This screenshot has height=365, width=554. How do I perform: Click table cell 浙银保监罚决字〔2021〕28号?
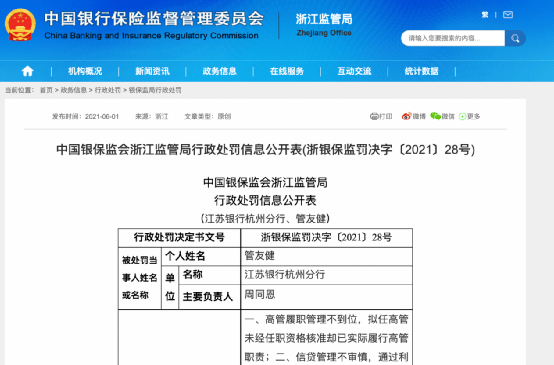pyautogui.click(x=326, y=237)
